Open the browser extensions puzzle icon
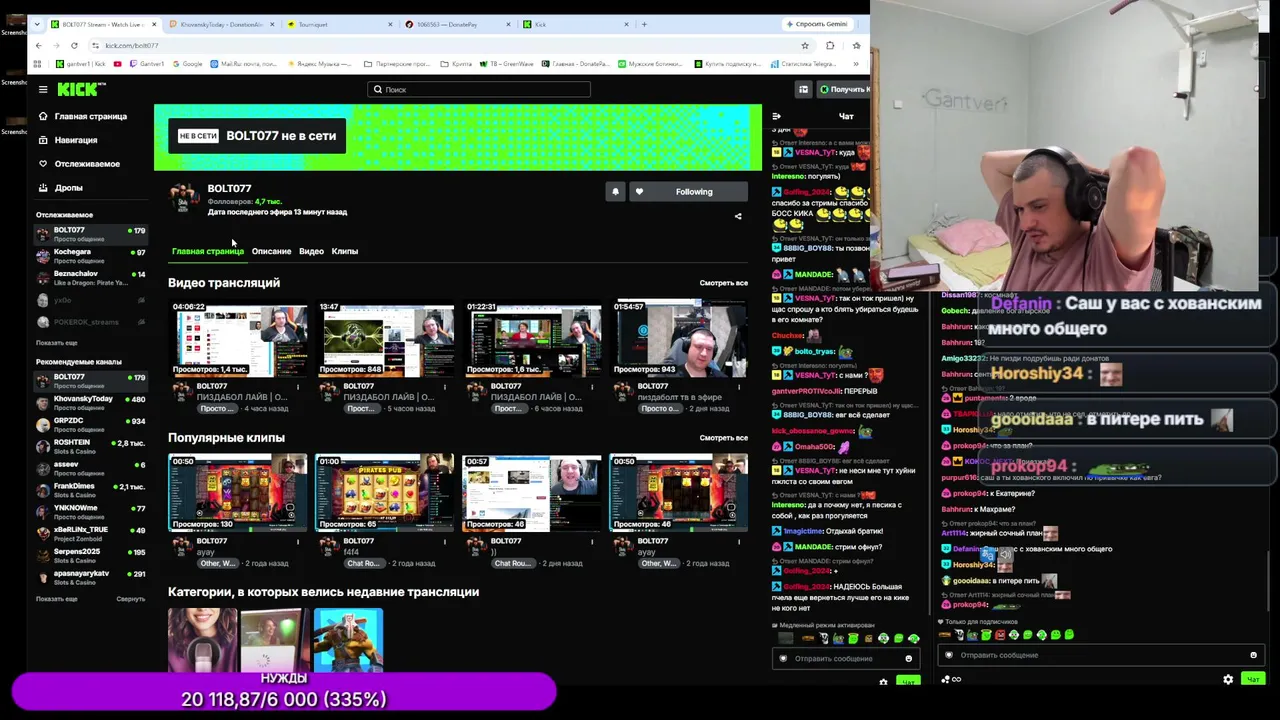This screenshot has width=1280, height=720. 830,45
